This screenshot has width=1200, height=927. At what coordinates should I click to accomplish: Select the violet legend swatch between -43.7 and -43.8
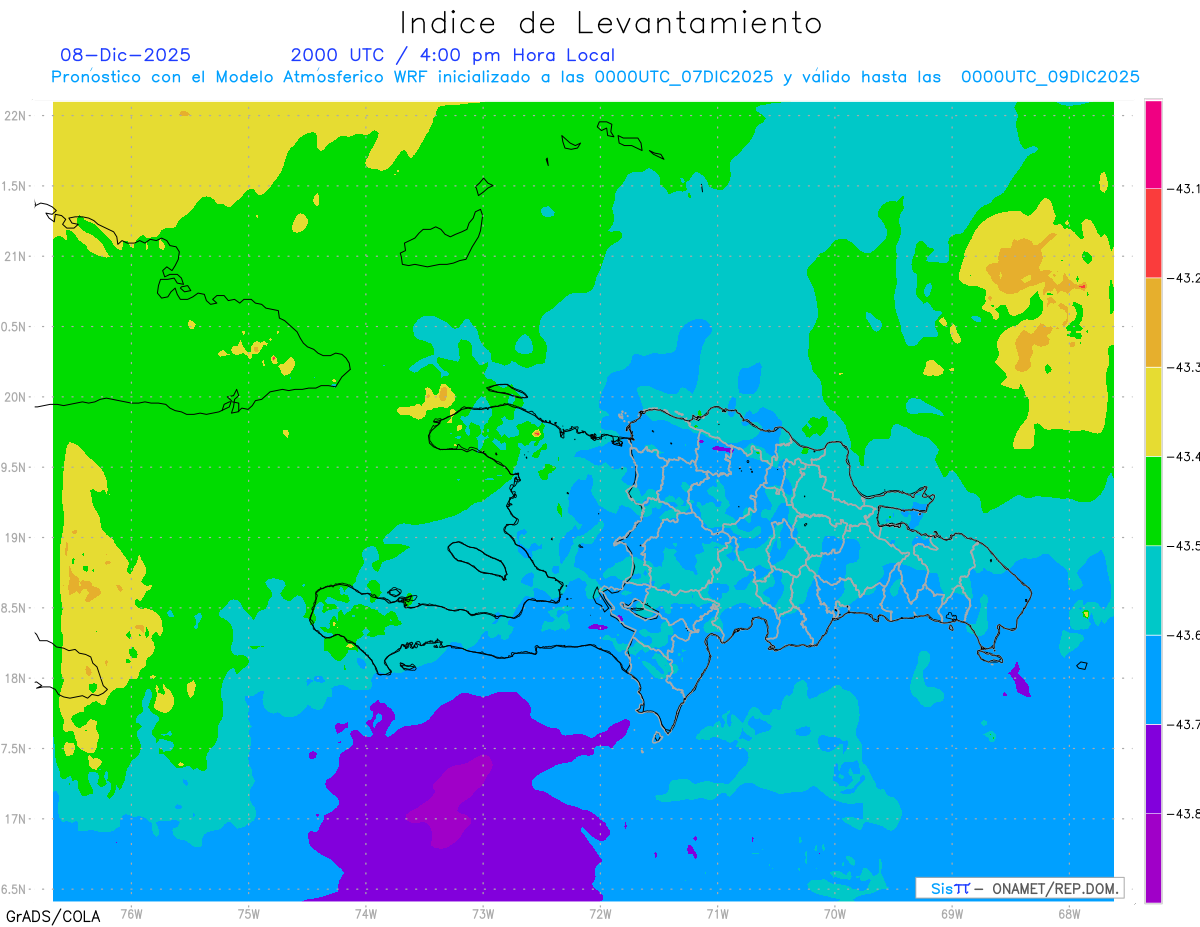click(1153, 768)
